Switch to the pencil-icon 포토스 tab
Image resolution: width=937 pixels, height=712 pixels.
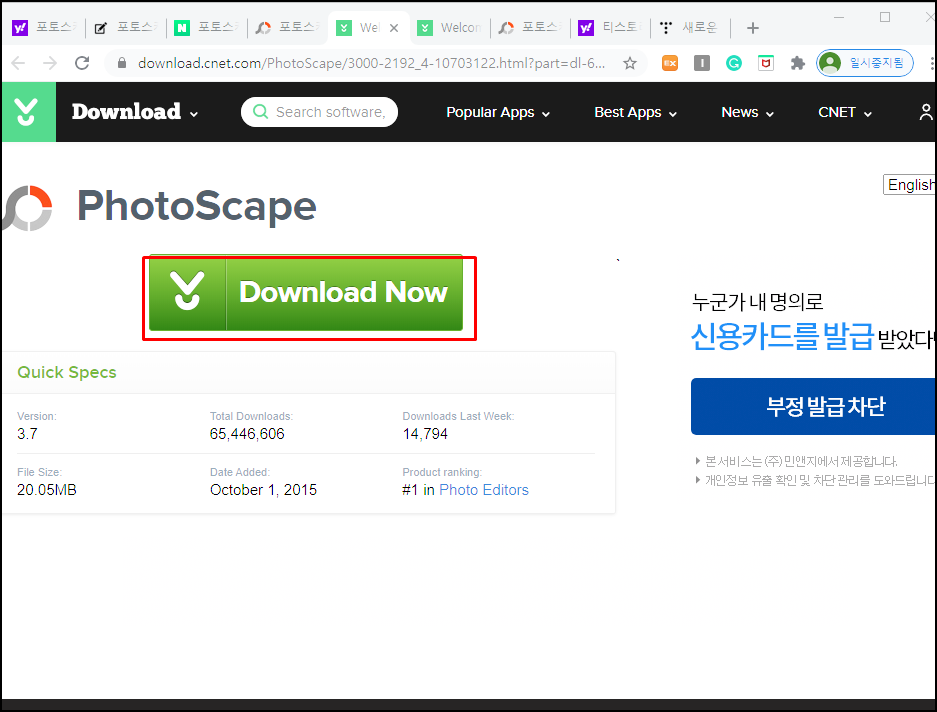pos(125,27)
